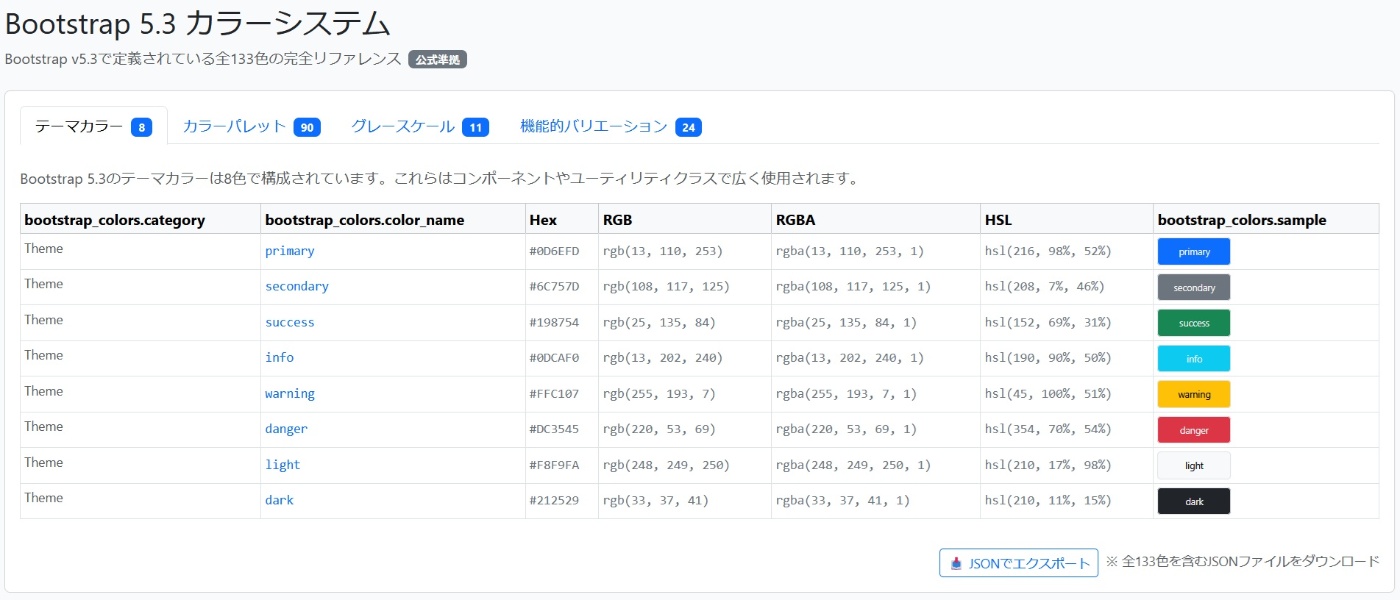Viewport: 1400px width, 600px height.
Task: Click the hex value #212529
Action: pyautogui.click(x=554, y=500)
